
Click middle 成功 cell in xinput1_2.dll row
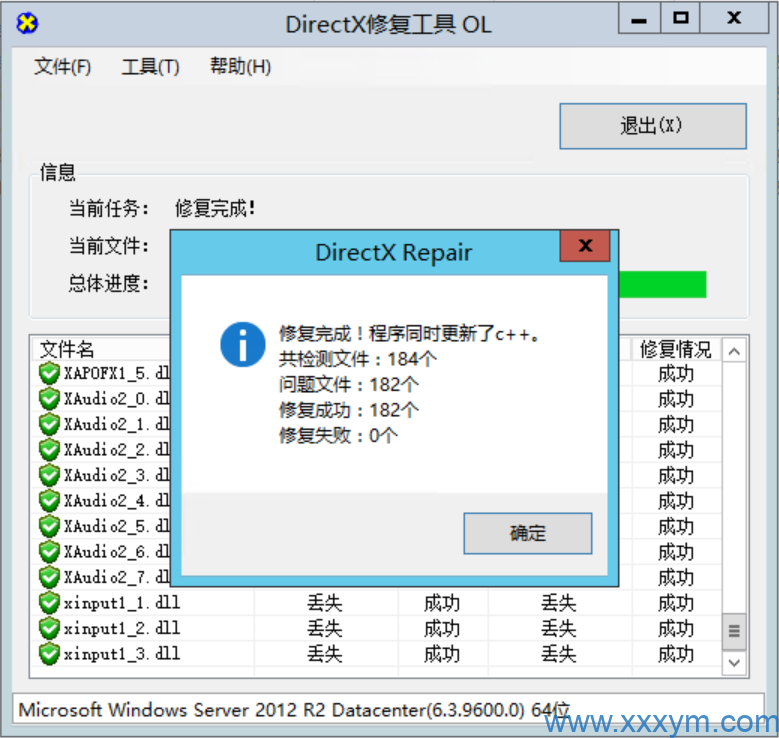(x=442, y=629)
